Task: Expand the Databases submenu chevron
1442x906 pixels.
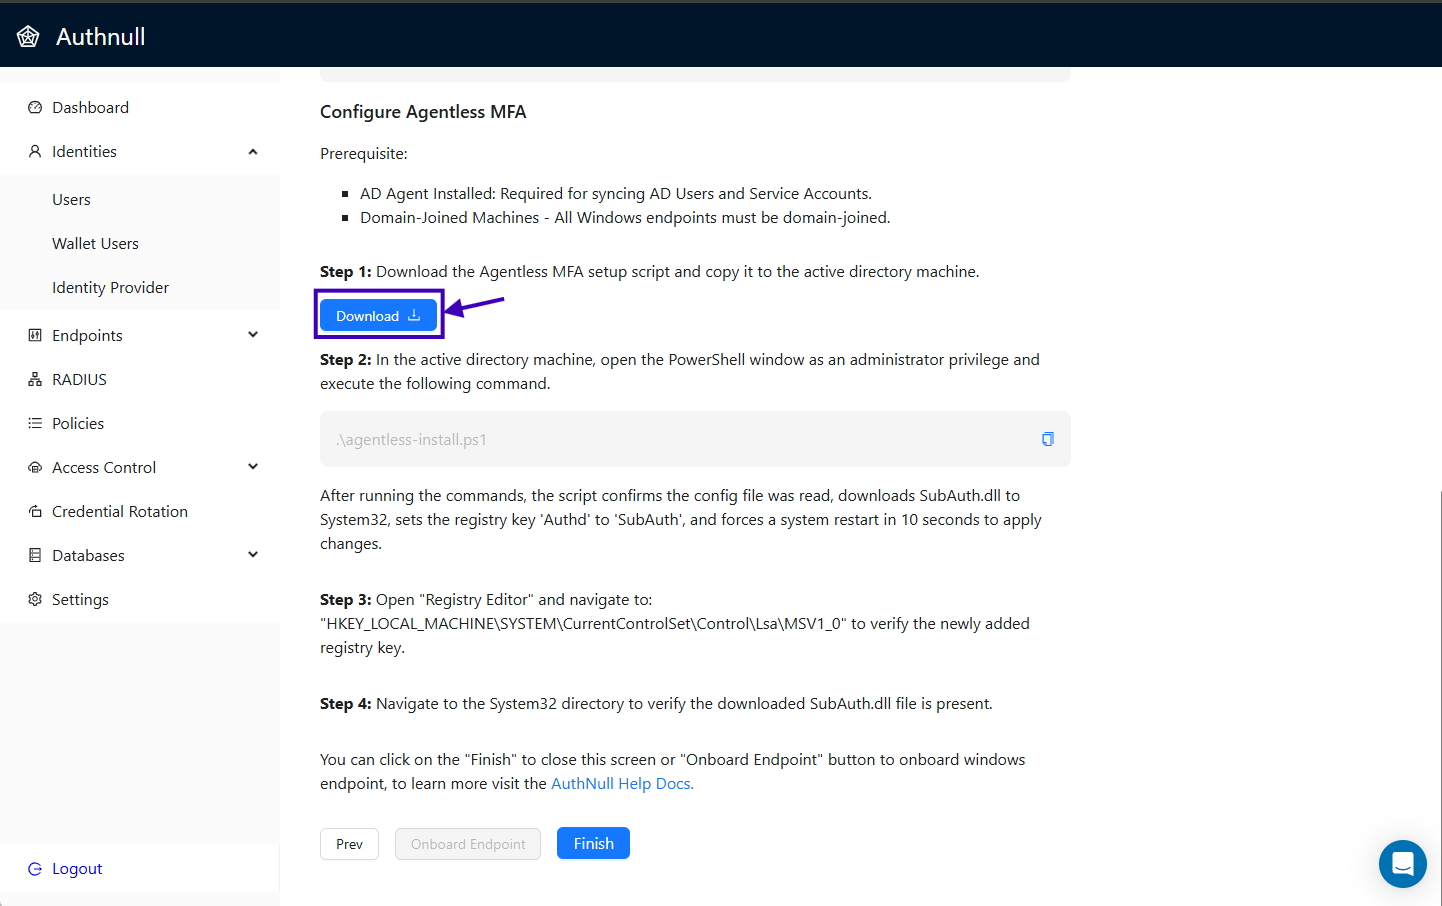Action: tap(253, 556)
